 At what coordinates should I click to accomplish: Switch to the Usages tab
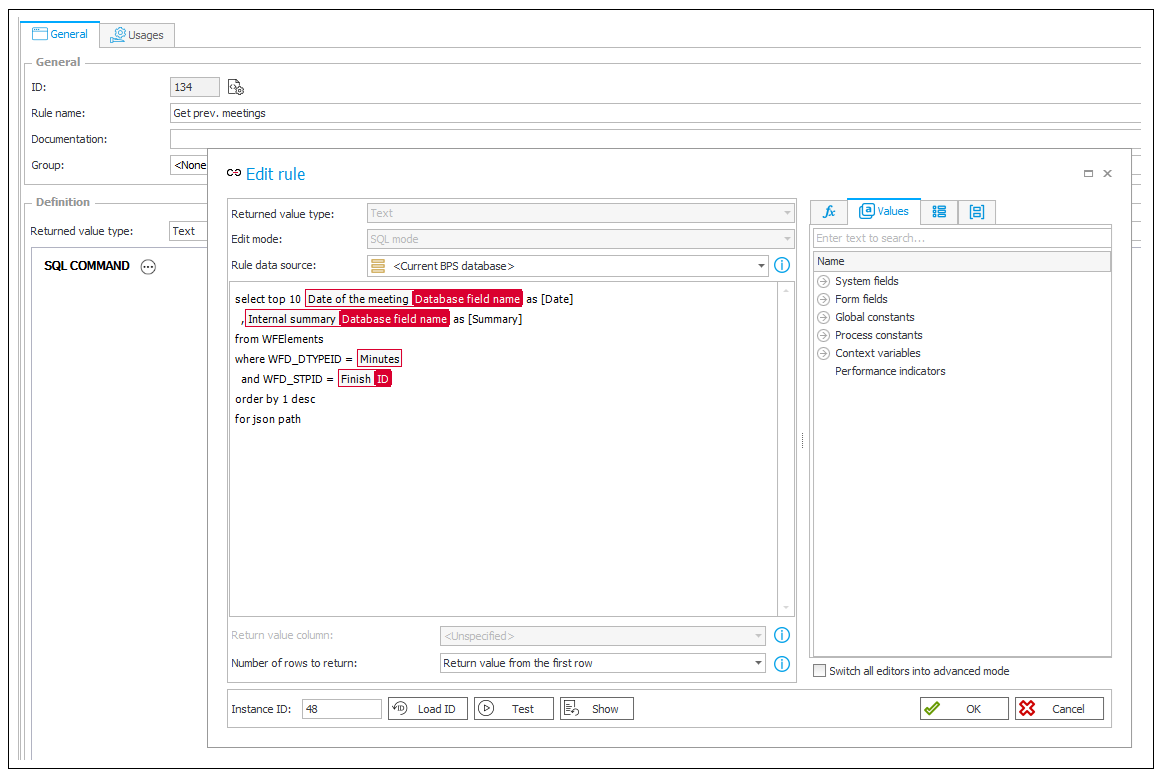click(138, 35)
